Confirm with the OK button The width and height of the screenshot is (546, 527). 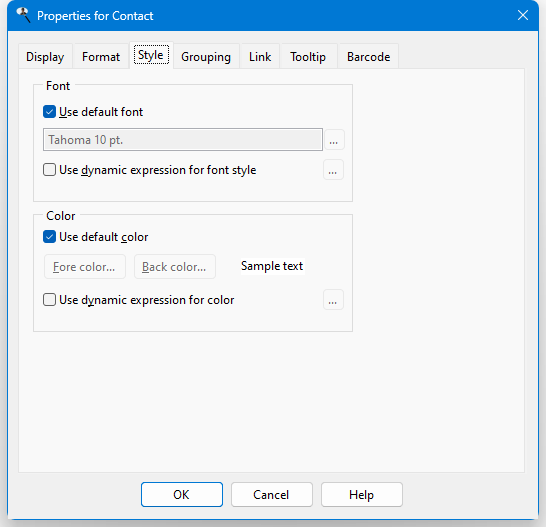pyautogui.click(x=182, y=495)
